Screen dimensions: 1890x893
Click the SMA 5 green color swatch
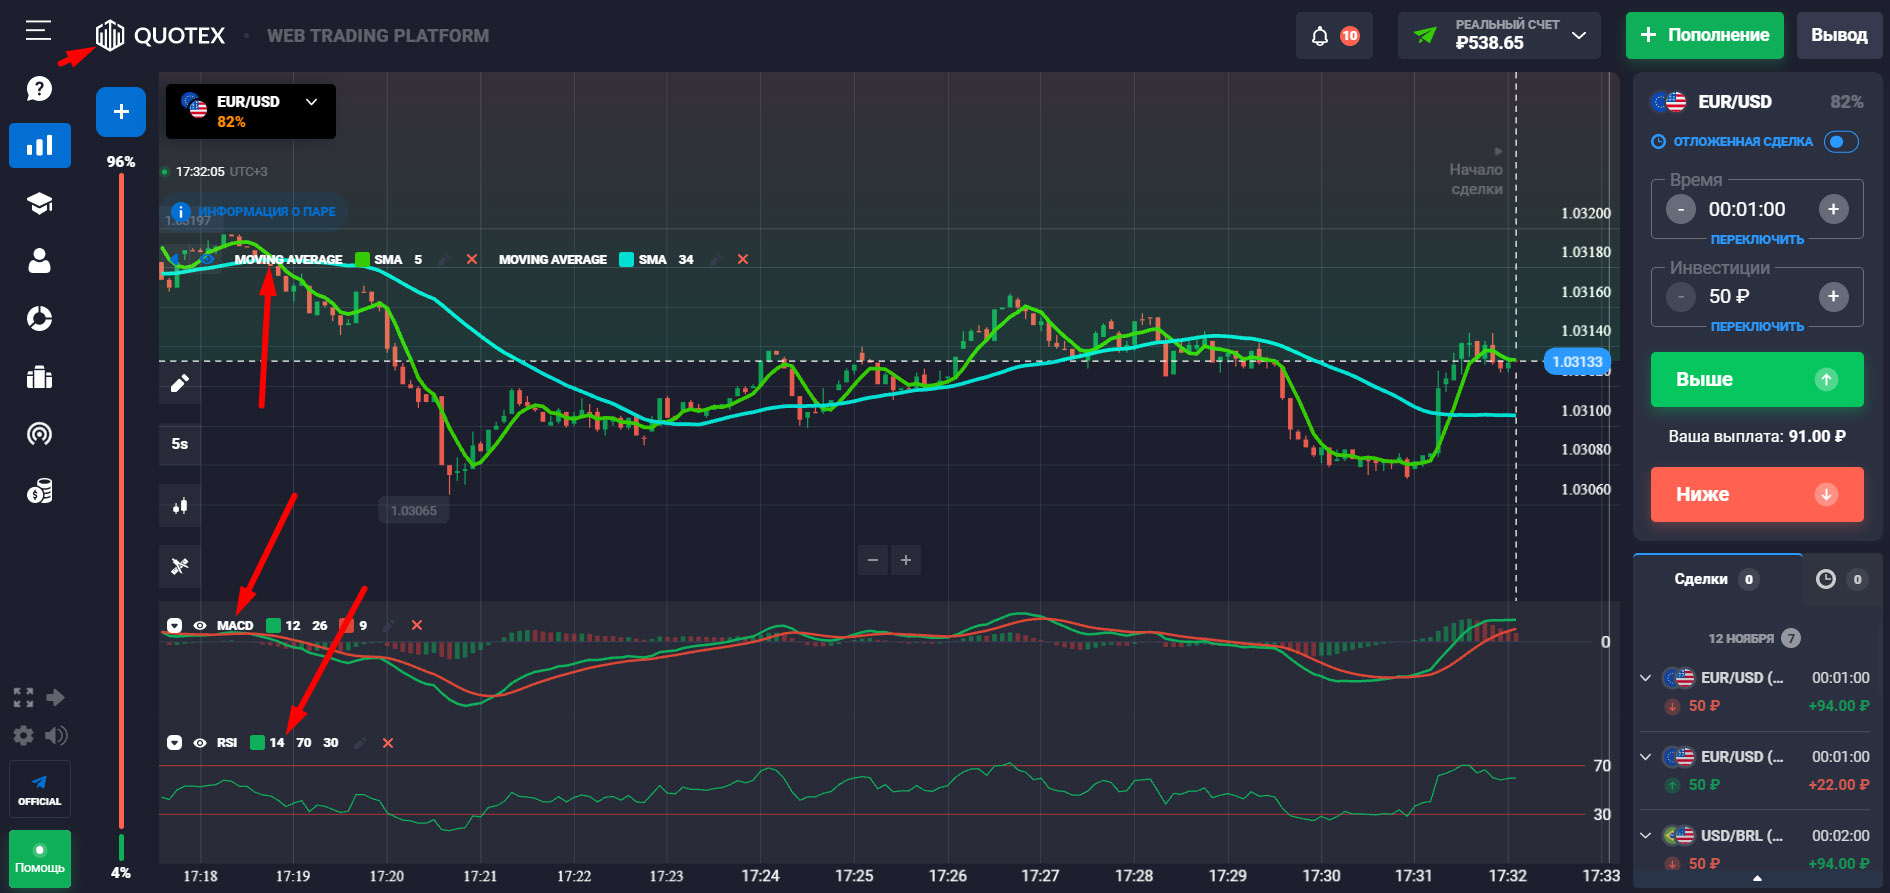click(362, 260)
